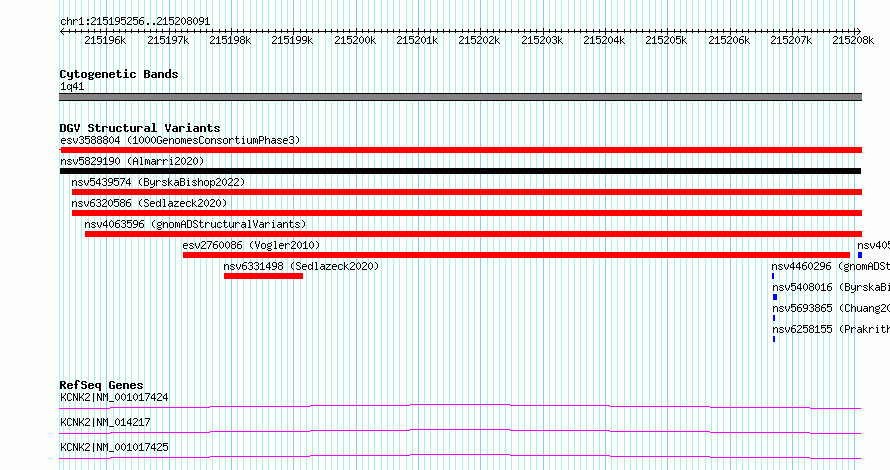Click the red bar for nsv6320586
This screenshot has height=470, width=890.
467,213
